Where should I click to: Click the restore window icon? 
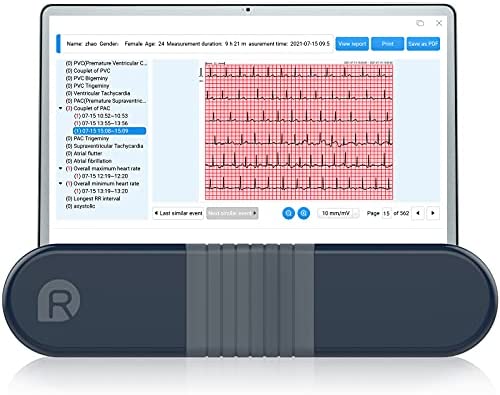click(420, 23)
